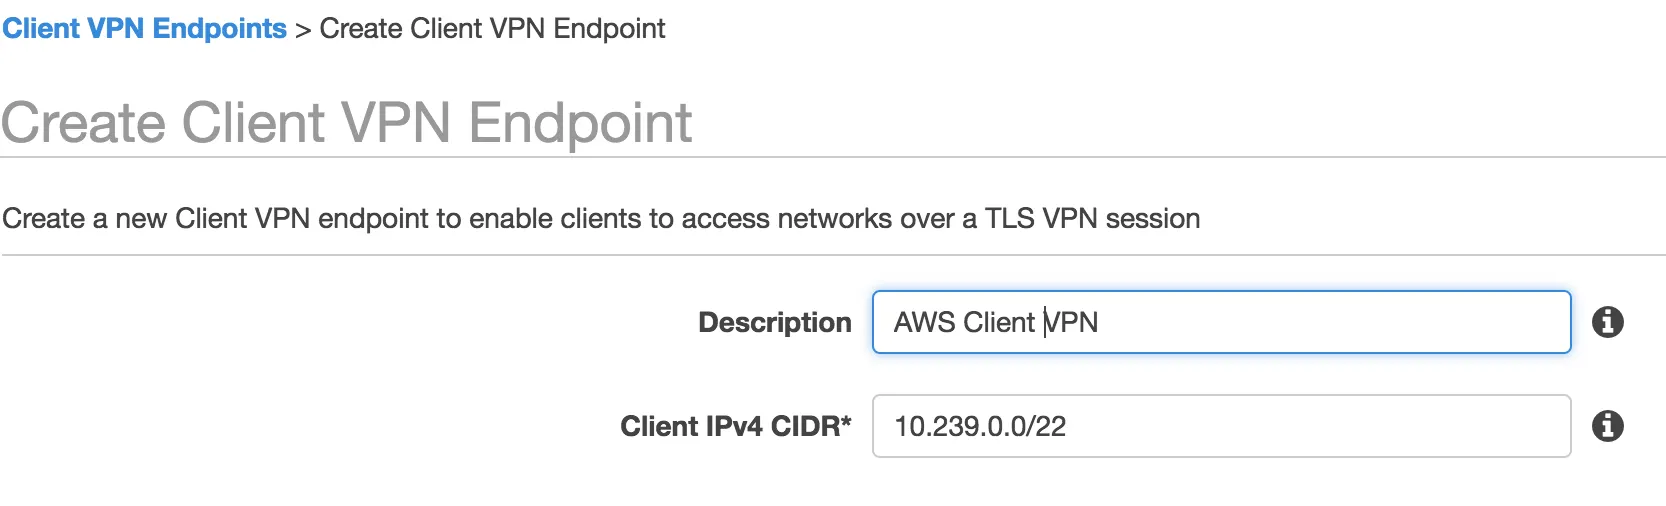
Task: Click the divider line below the subtitle
Action: 832,255
